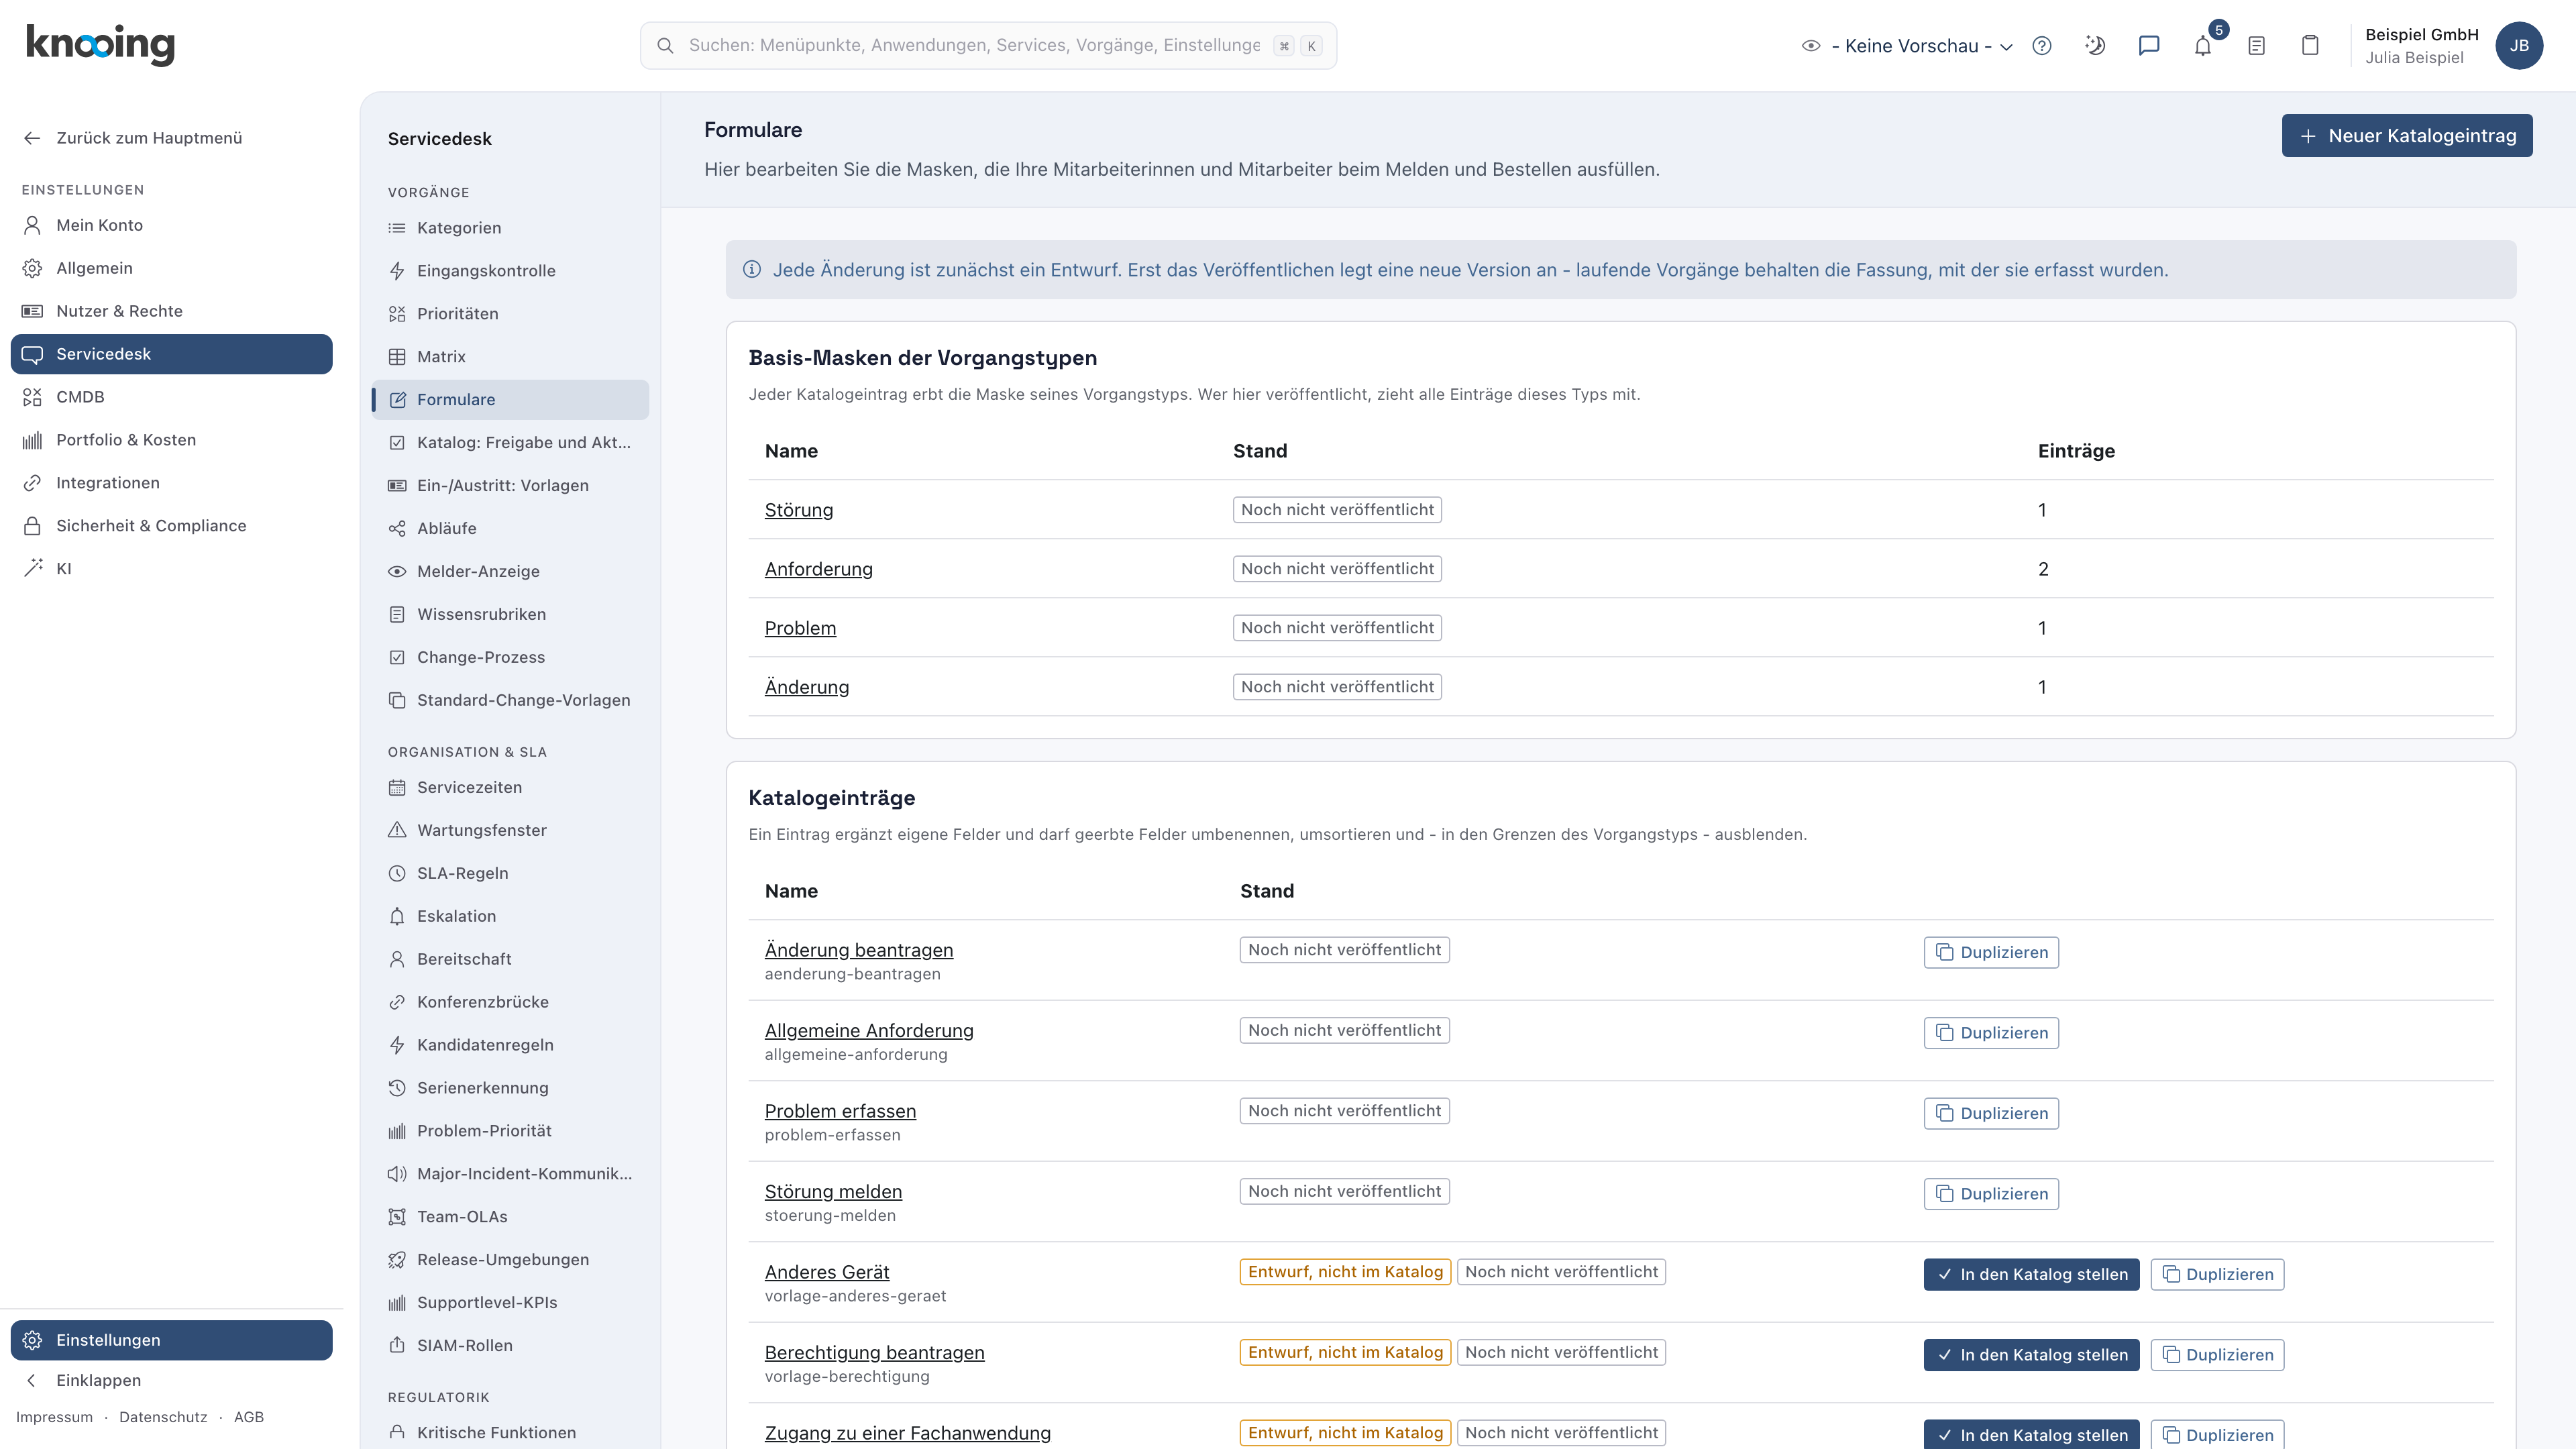Click the search input field
The height and width of the screenshot is (1449, 2576).
[x=988, y=46]
